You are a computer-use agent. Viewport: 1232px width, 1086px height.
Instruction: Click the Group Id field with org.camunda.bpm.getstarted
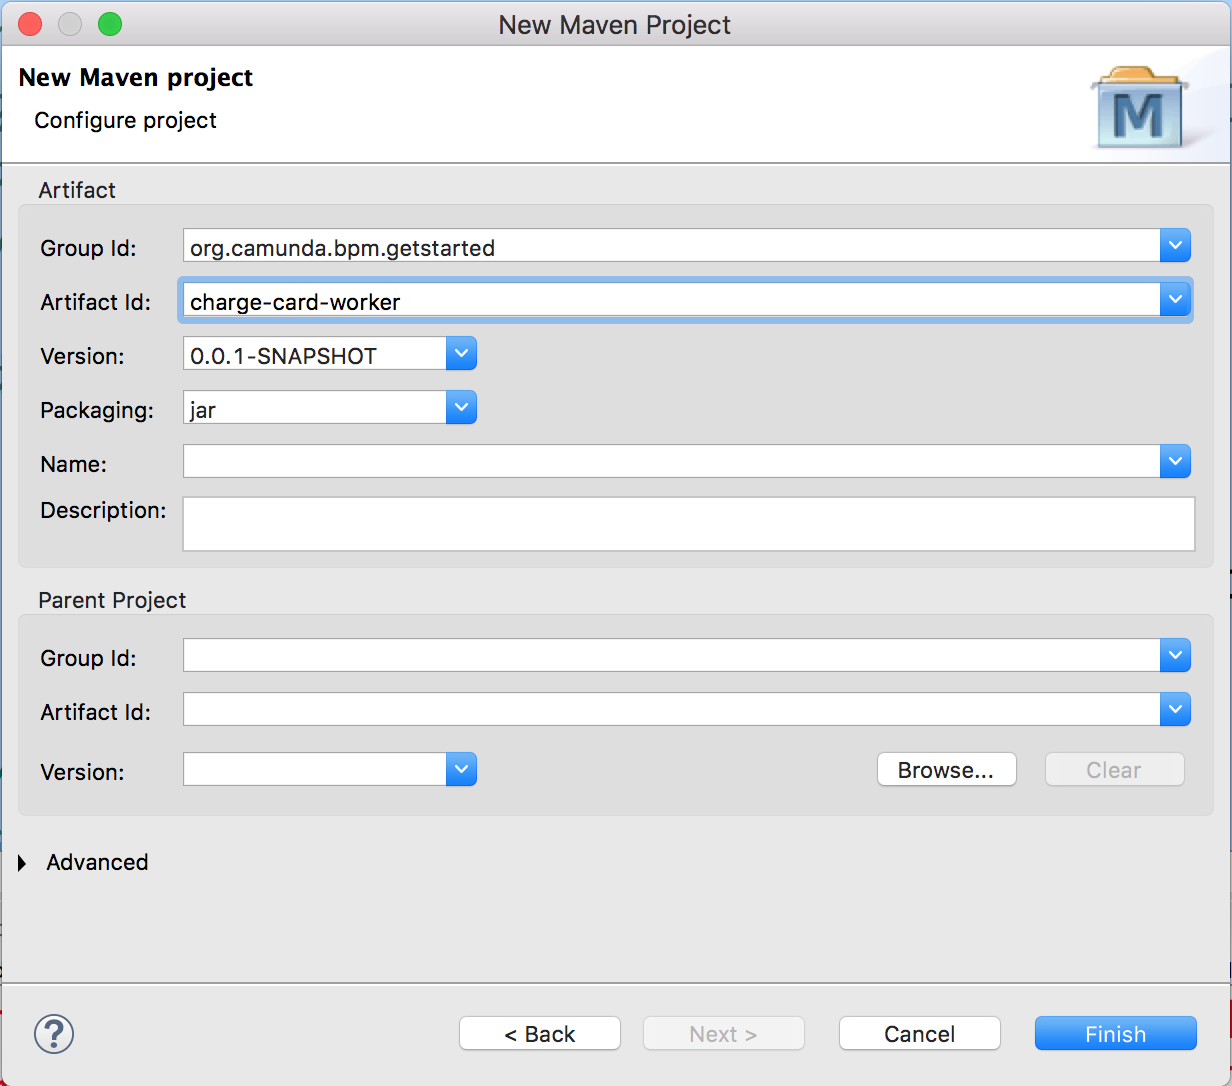[670, 247]
